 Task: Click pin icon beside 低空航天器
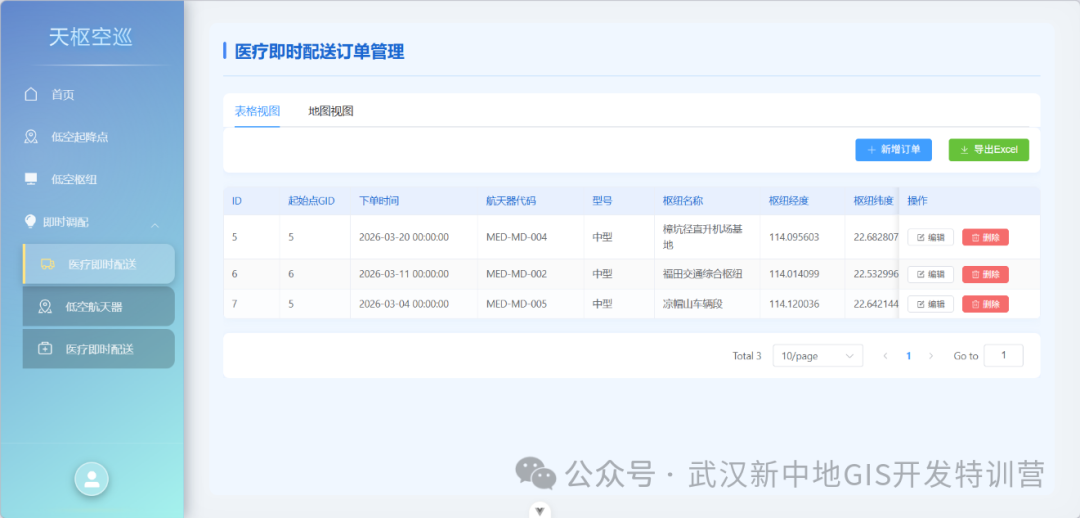[45, 307]
